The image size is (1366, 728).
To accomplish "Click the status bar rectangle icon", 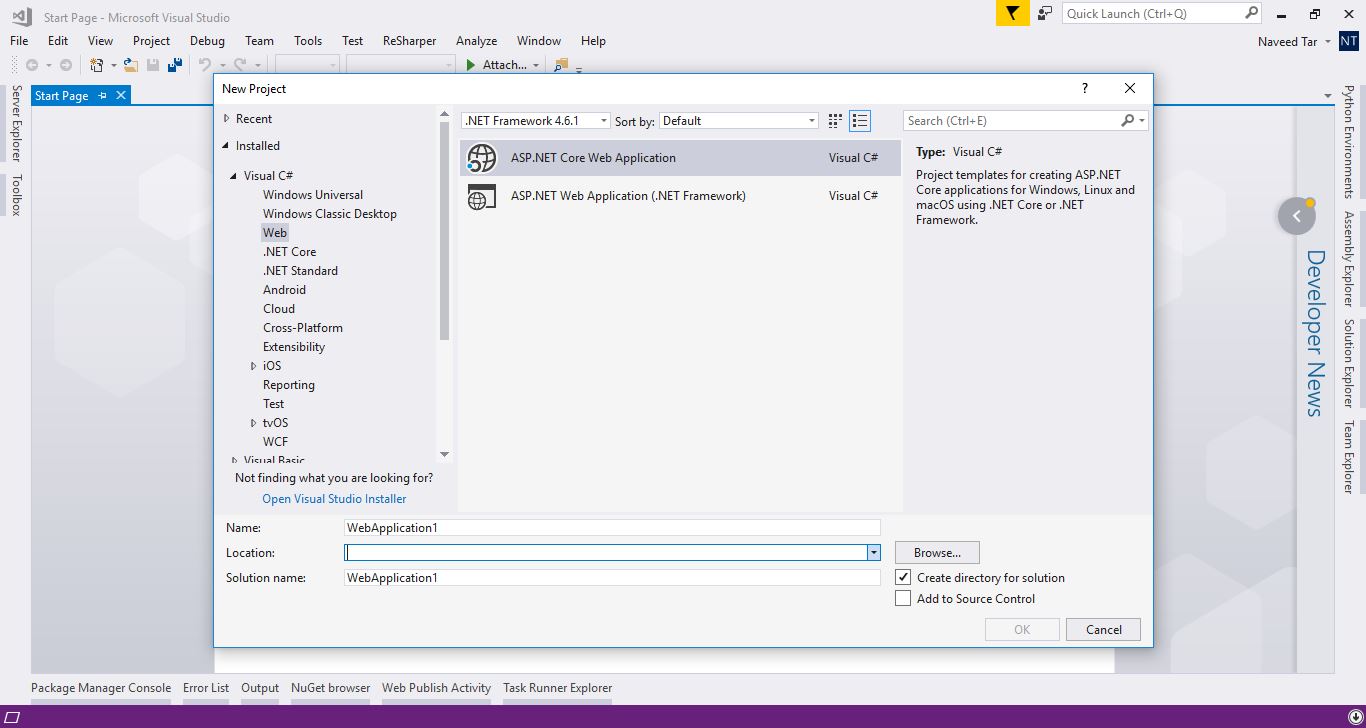I will click(x=13, y=717).
